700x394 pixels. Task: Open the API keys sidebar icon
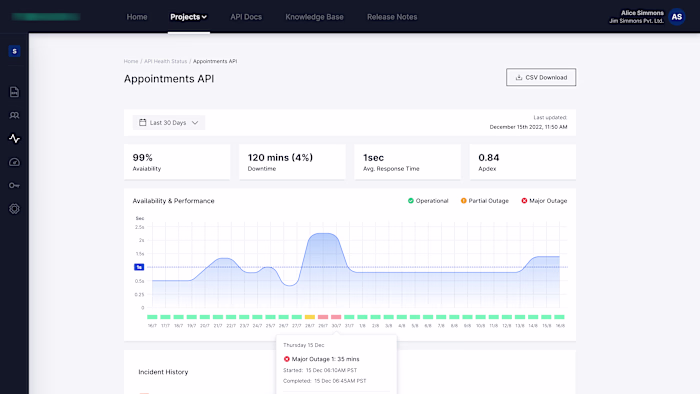(14, 185)
